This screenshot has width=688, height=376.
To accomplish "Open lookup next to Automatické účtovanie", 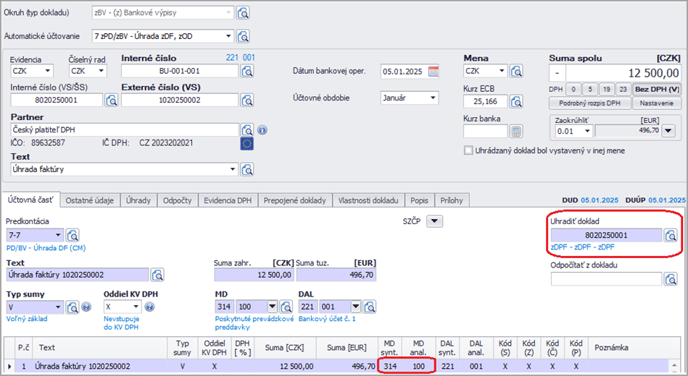I will [243, 36].
